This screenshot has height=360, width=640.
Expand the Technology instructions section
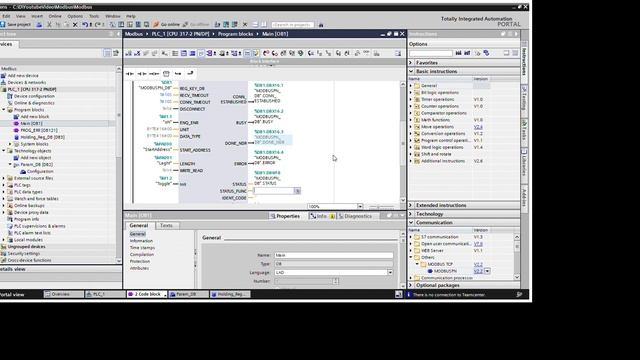[x=411, y=214]
